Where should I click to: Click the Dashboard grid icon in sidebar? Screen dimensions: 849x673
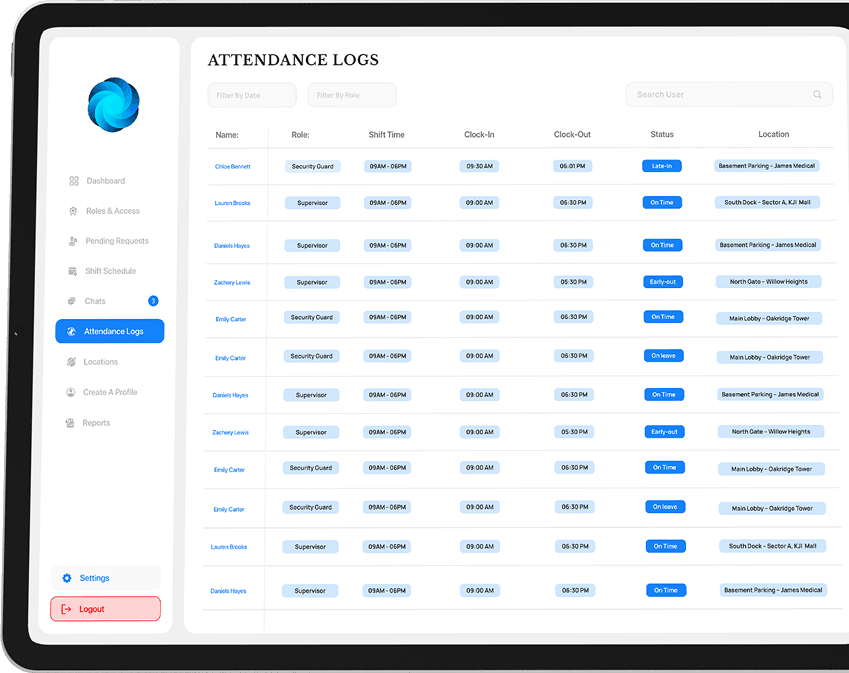(74, 181)
